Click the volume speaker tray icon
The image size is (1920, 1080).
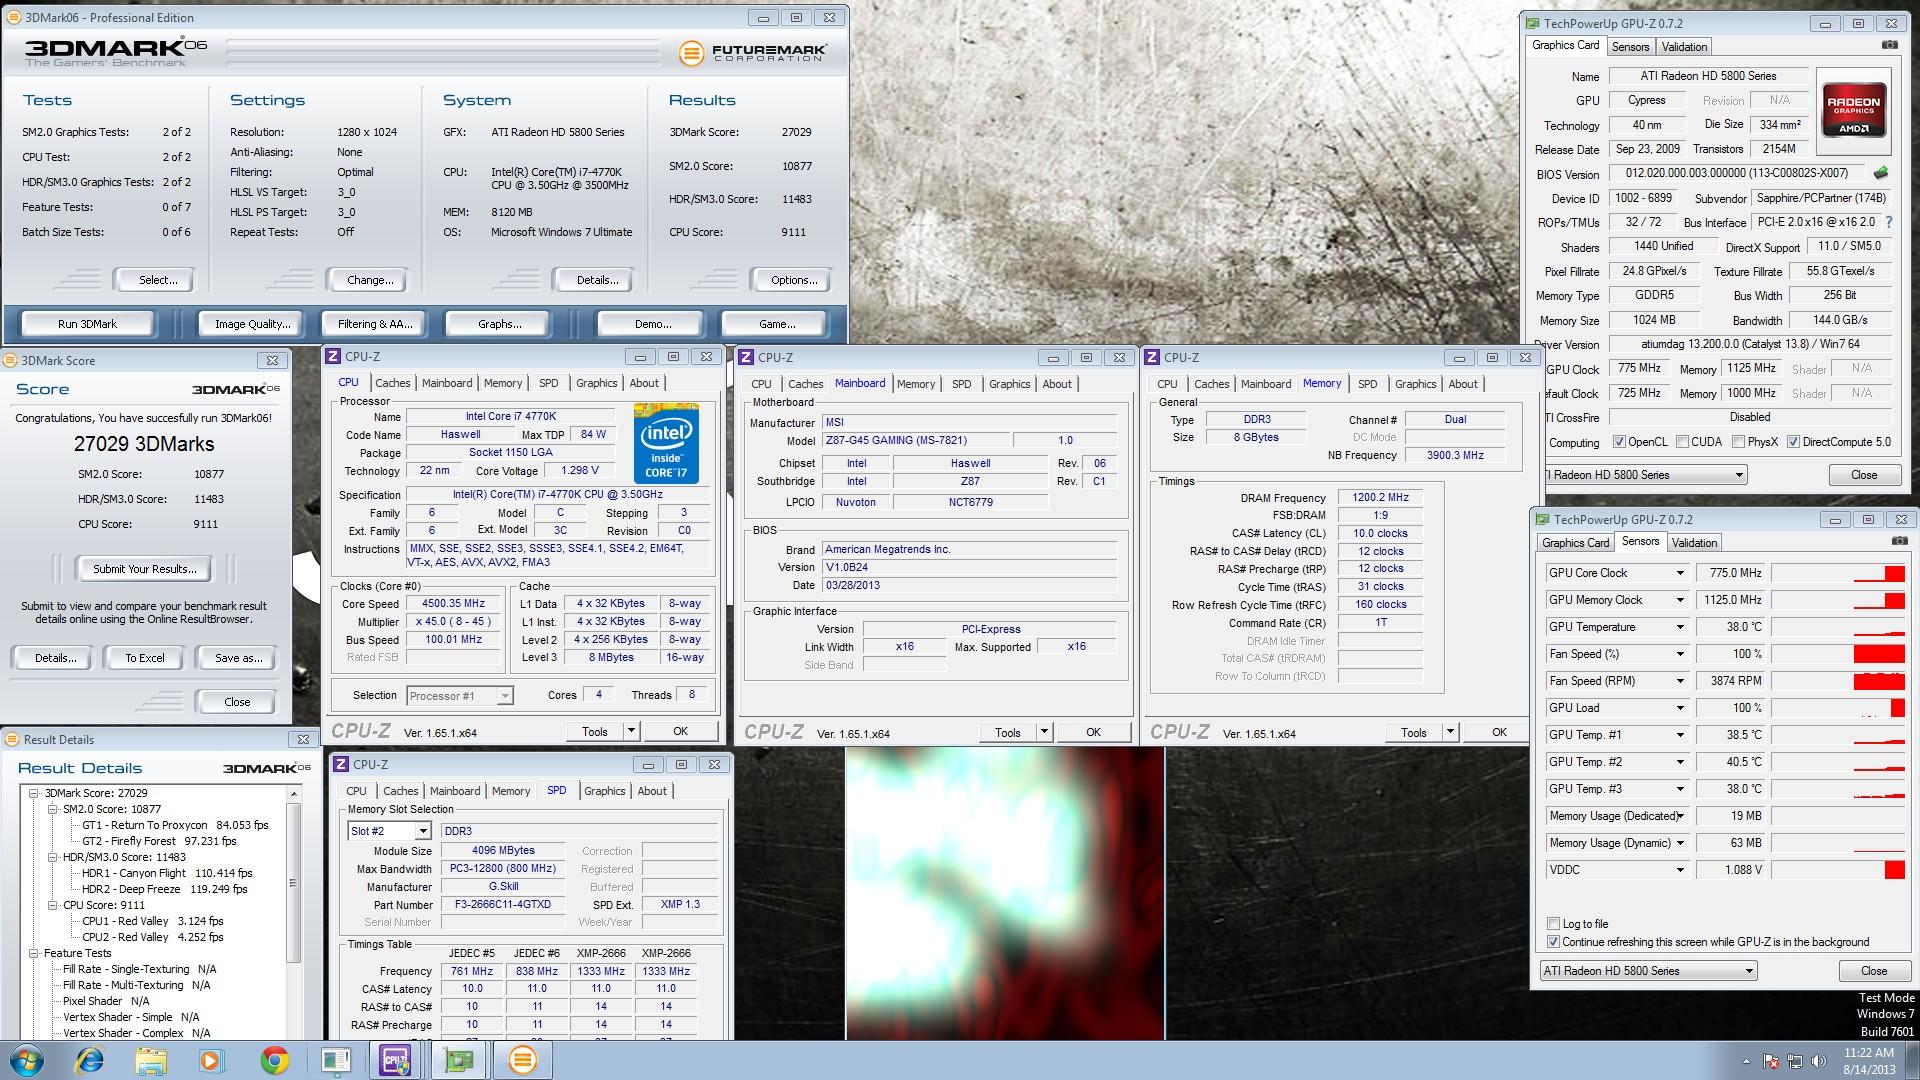1819,1061
